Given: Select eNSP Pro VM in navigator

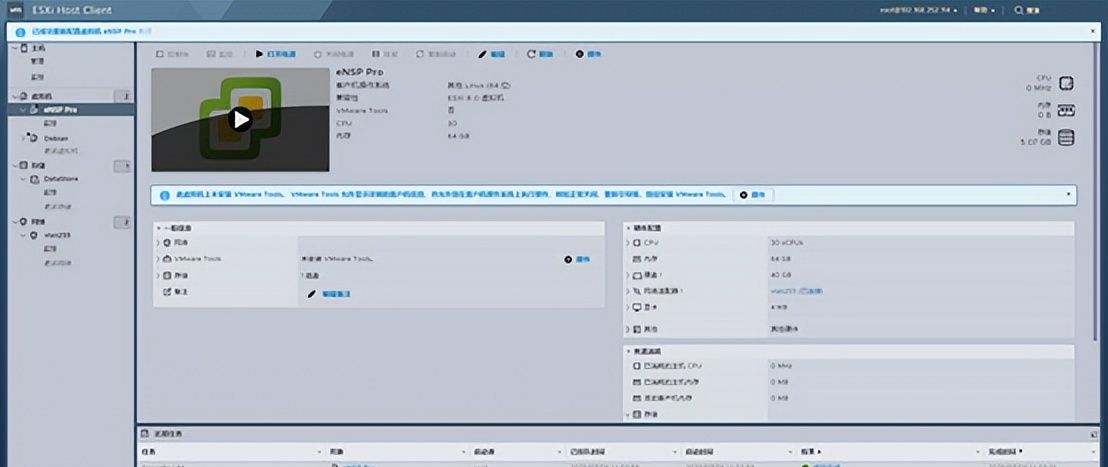Looking at the screenshot, I should point(60,110).
